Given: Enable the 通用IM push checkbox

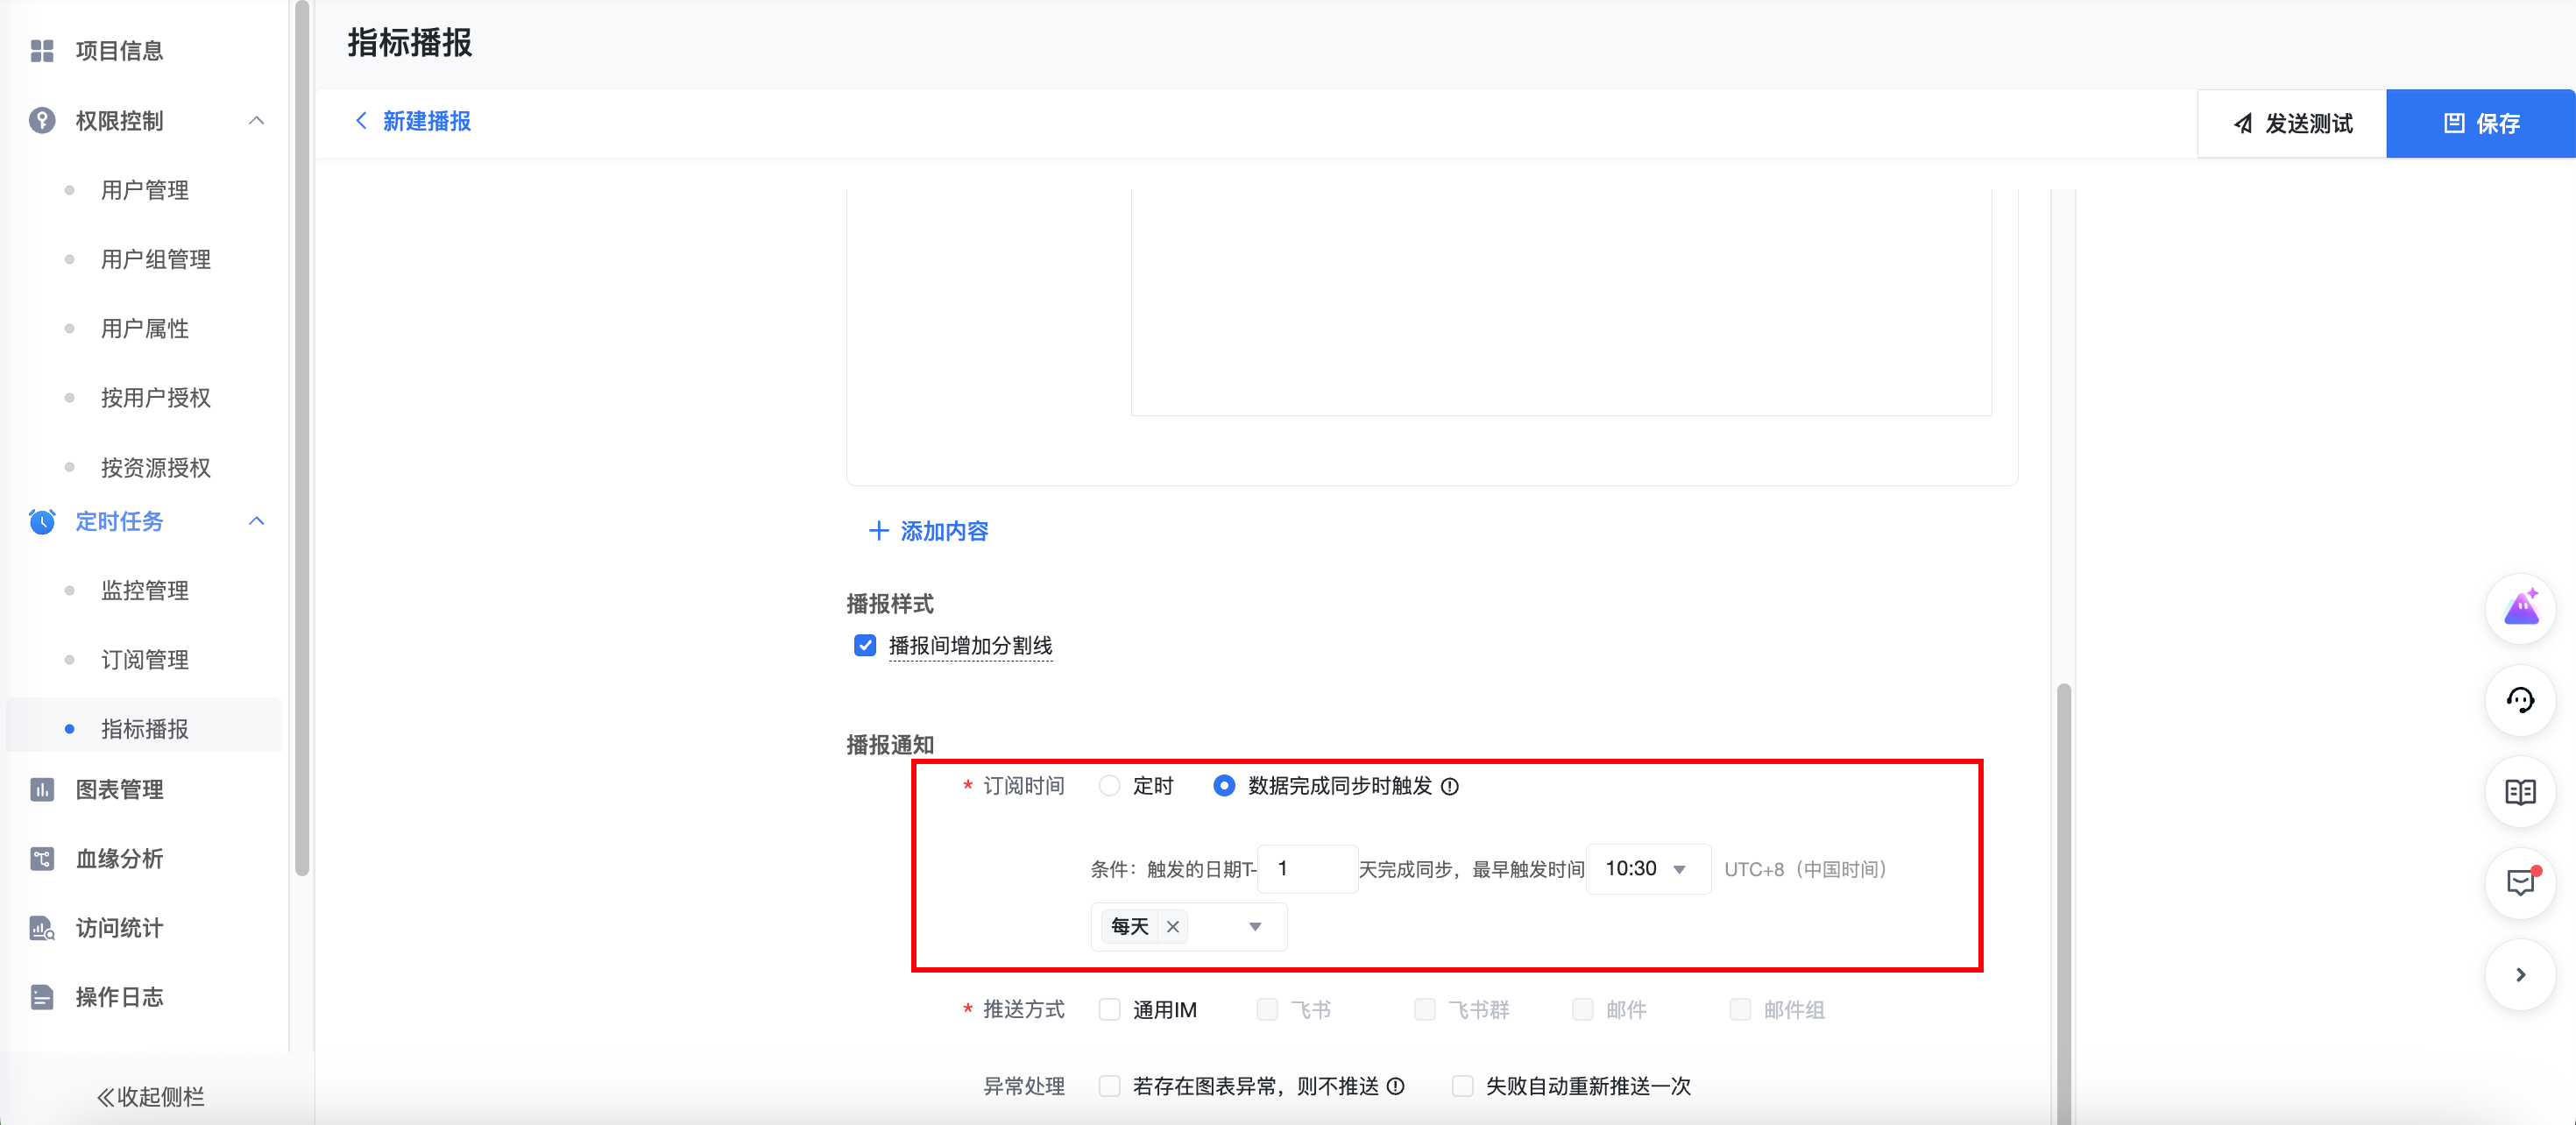Looking at the screenshot, I should tap(1109, 1010).
